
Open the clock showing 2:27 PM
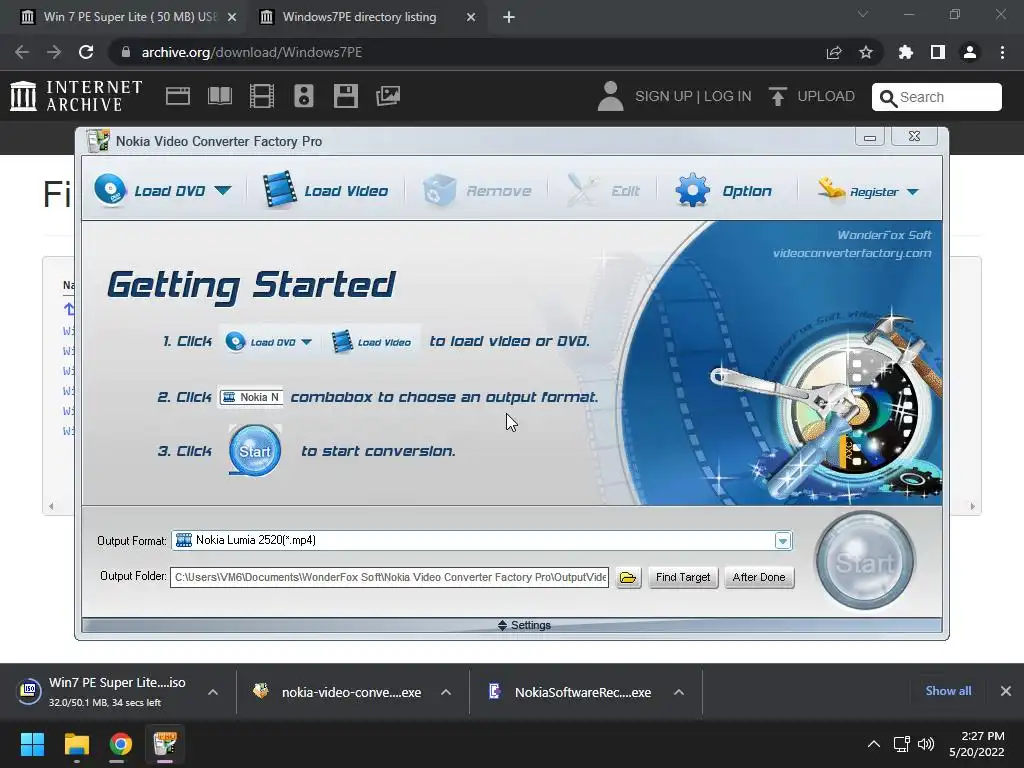pos(976,744)
